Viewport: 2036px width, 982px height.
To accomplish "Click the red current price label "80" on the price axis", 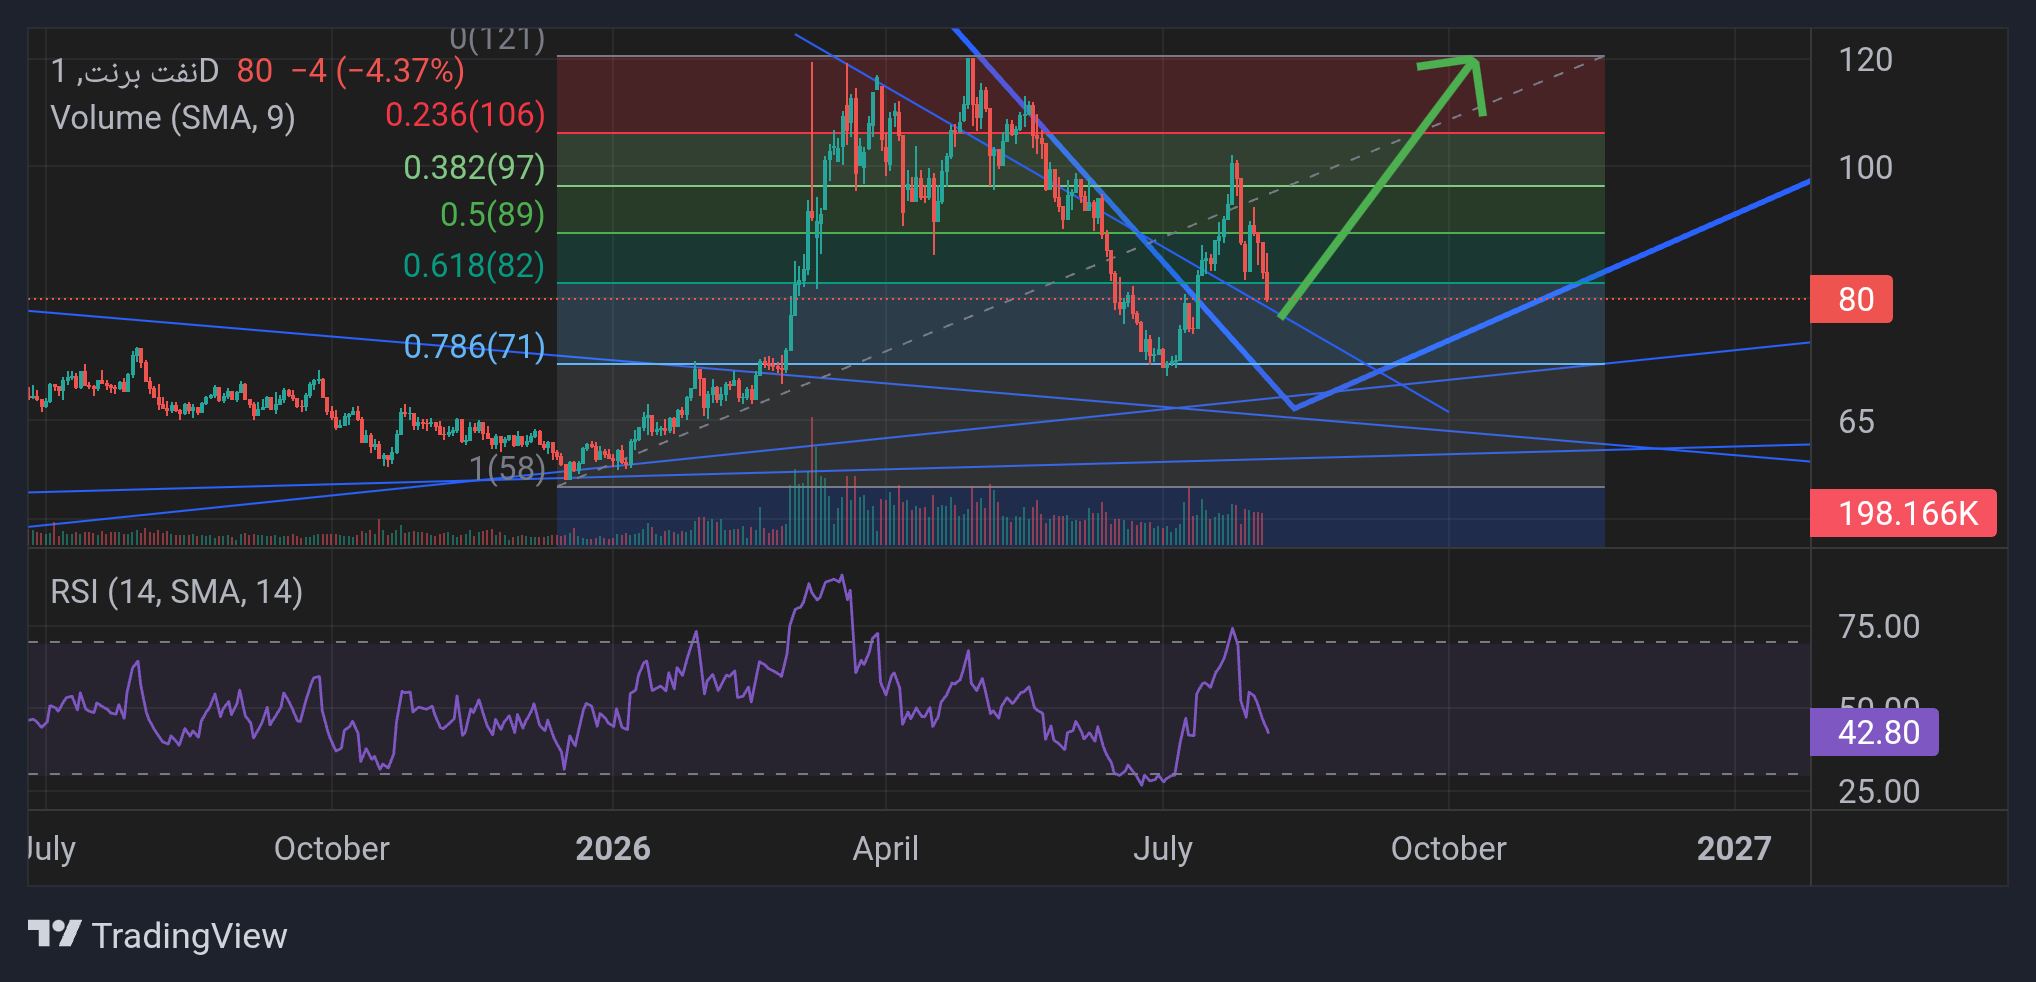I will pyautogui.click(x=1851, y=299).
